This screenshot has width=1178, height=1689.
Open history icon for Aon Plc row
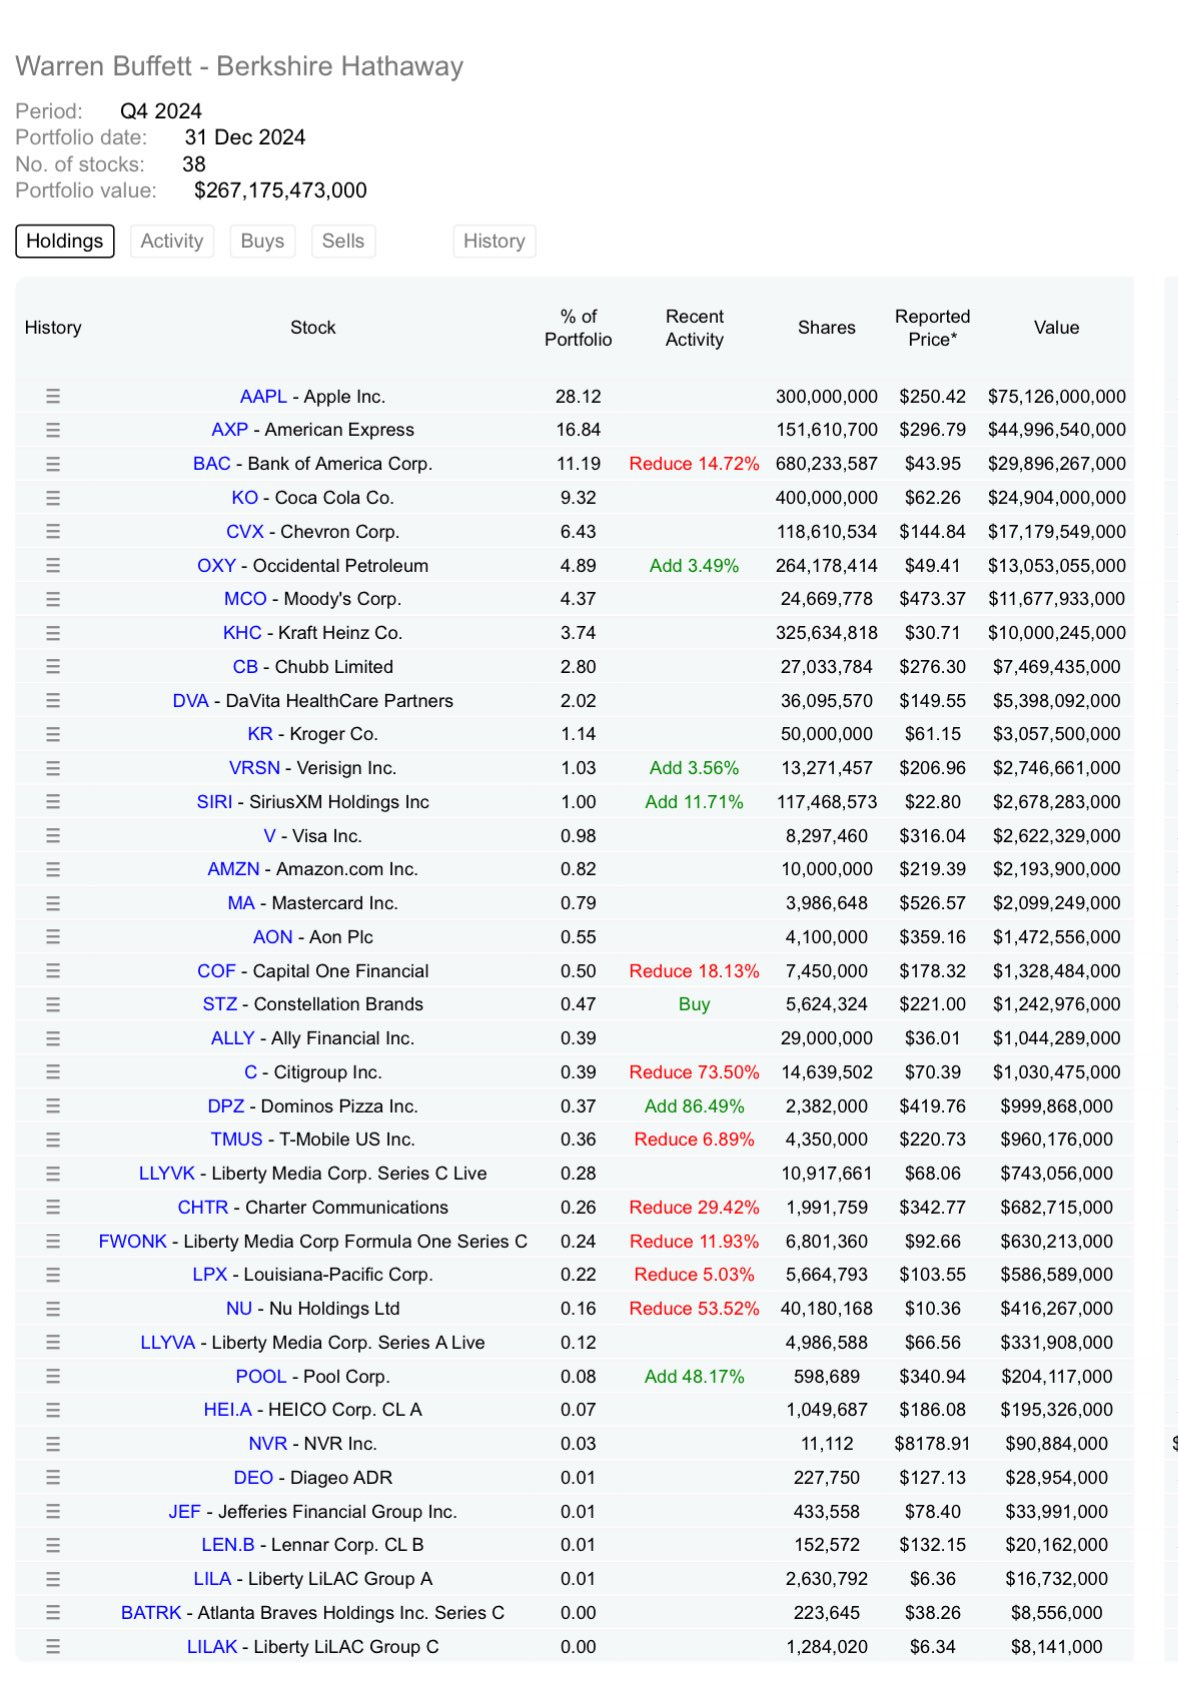coord(53,937)
